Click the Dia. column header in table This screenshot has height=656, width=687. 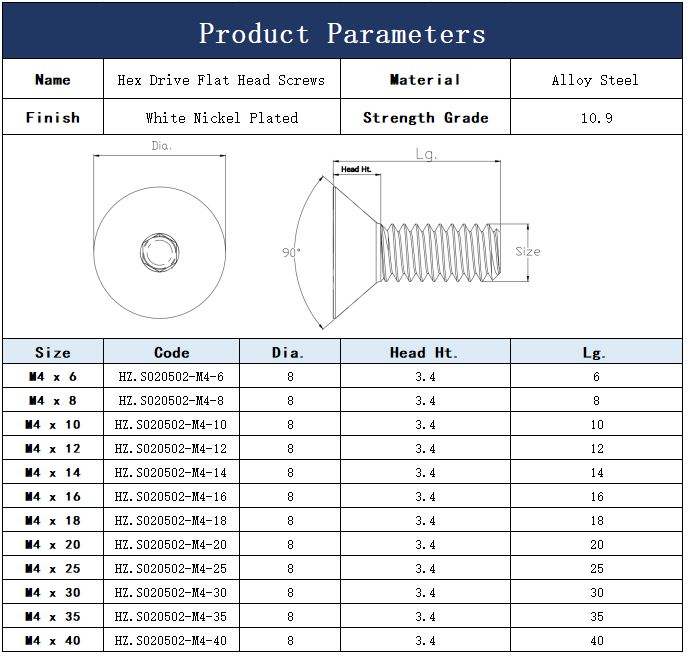coord(289,352)
